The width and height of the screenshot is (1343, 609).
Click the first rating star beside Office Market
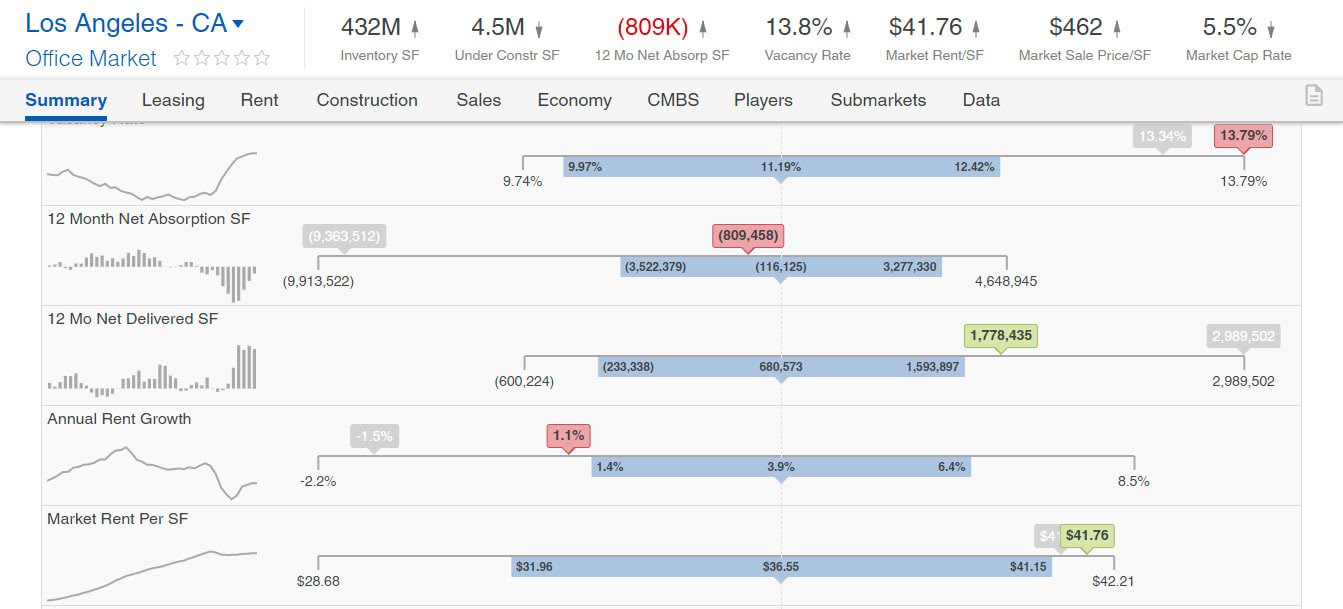pos(182,59)
